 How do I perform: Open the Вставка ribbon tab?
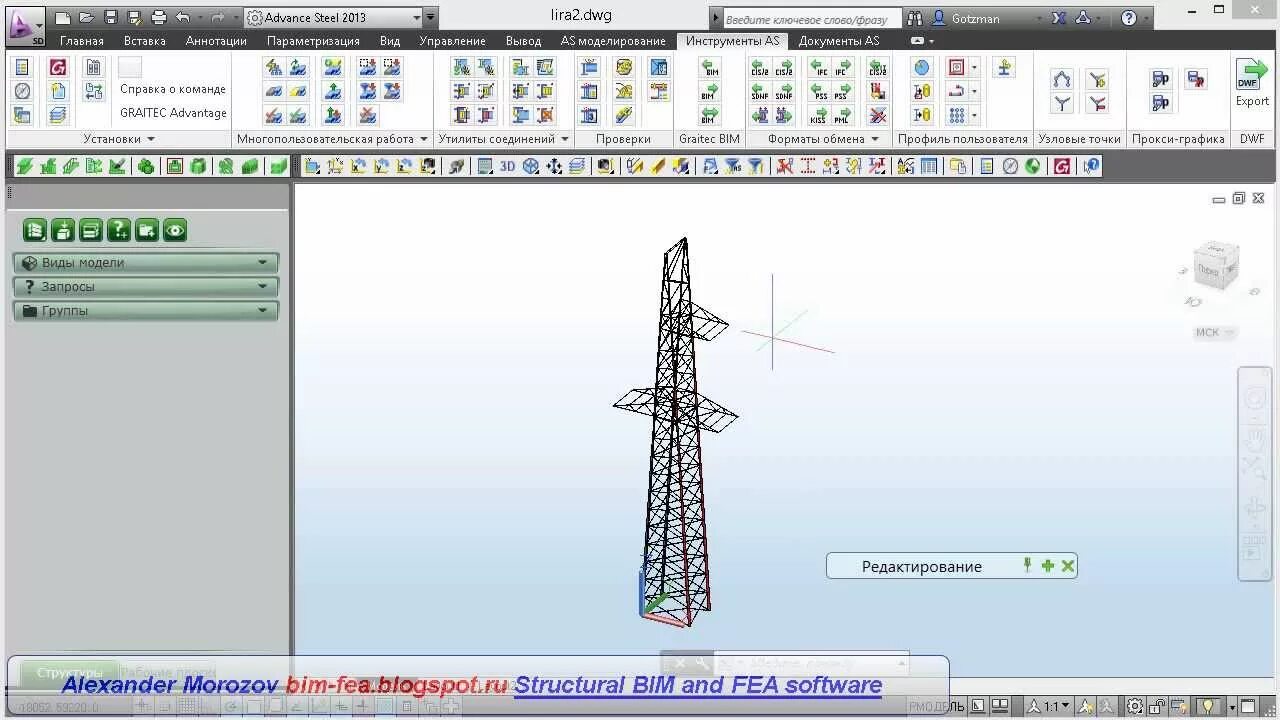coord(145,41)
